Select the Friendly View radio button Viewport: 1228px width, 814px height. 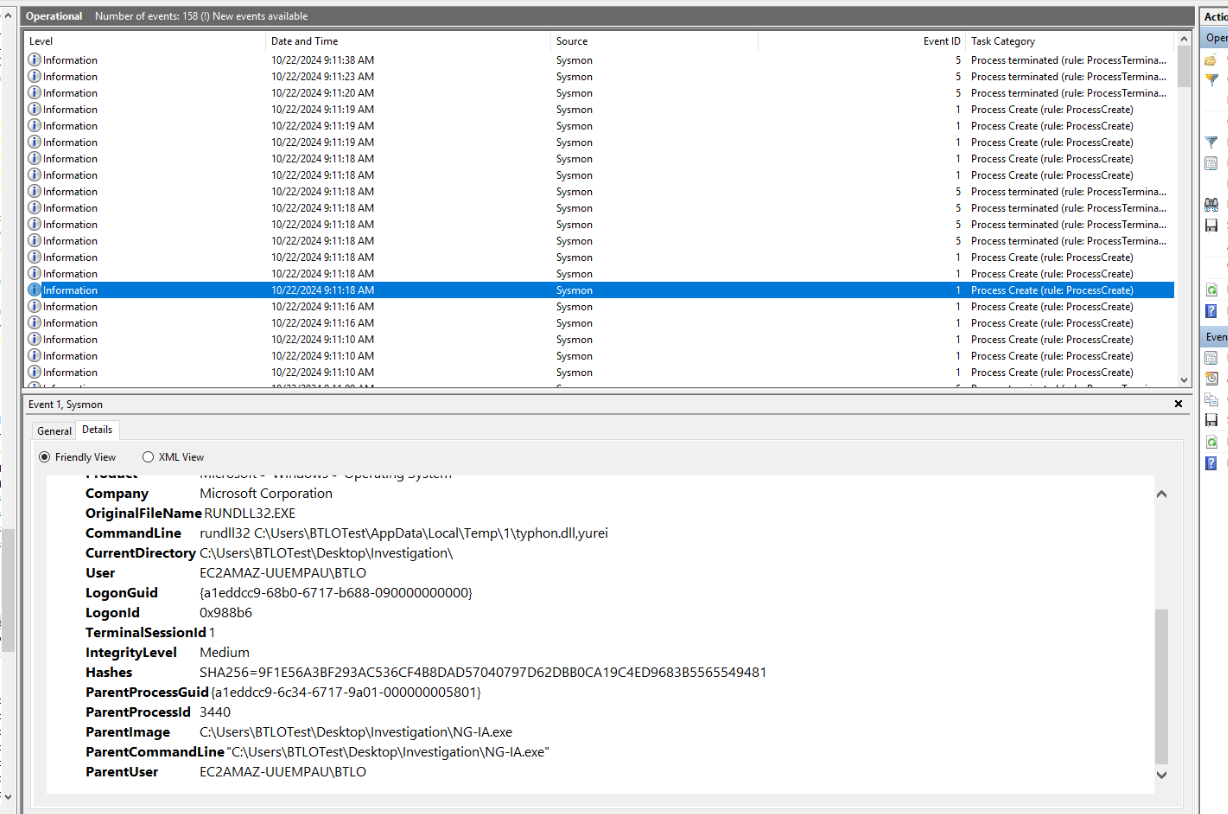click(x=44, y=457)
